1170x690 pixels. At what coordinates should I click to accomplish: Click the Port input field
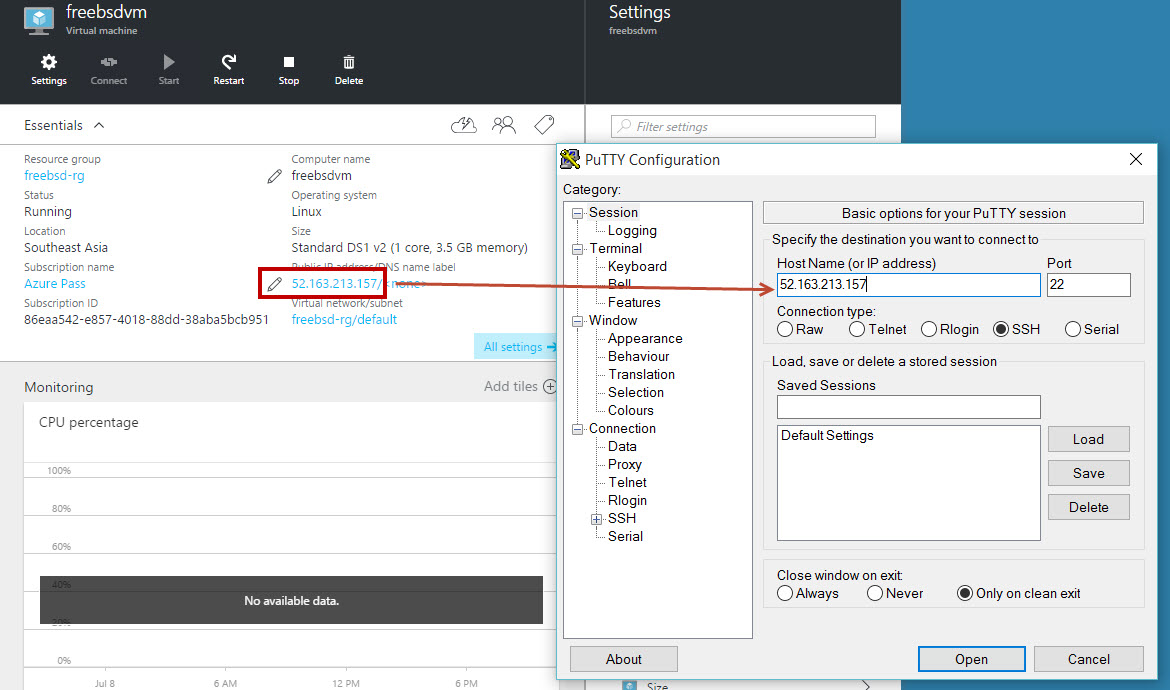point(1089,284)
